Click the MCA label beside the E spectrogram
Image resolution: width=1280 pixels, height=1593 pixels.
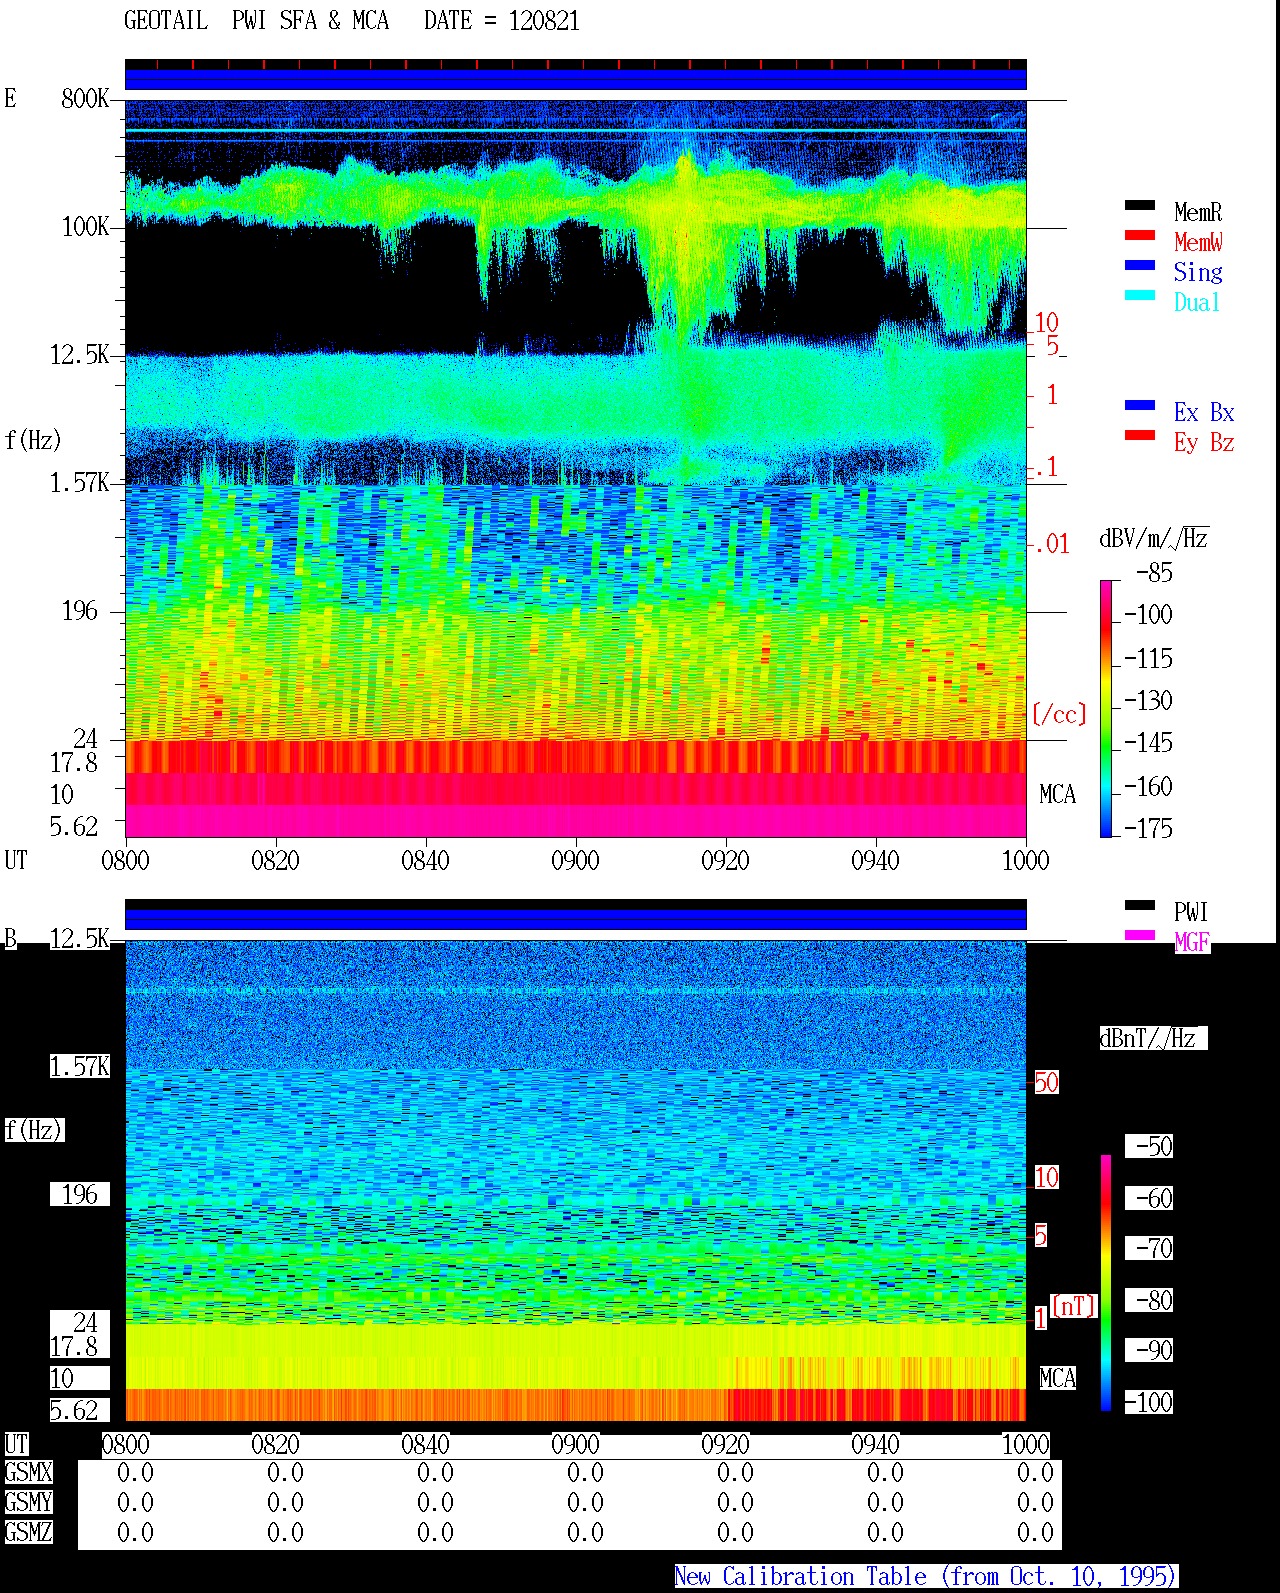click(1057, 795)
